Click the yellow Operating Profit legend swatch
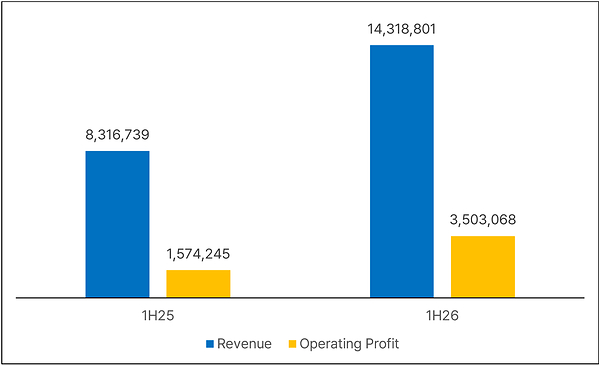 coord(292,344)
